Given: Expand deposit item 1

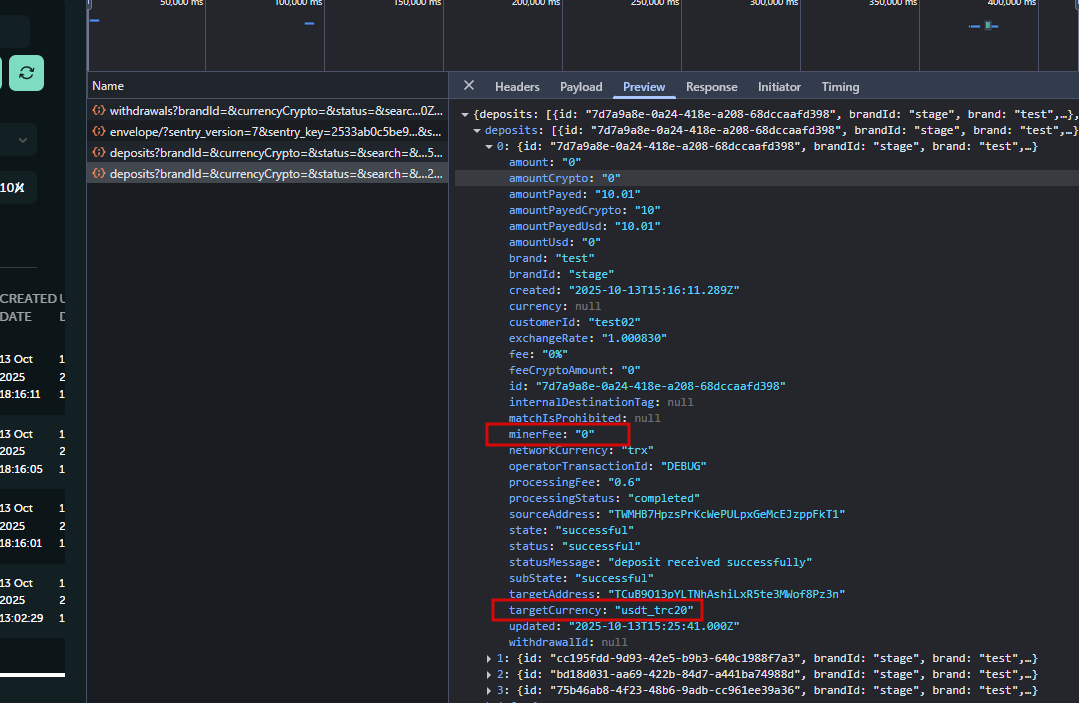Looking at the screenshot, I should (x=489, y=659).
